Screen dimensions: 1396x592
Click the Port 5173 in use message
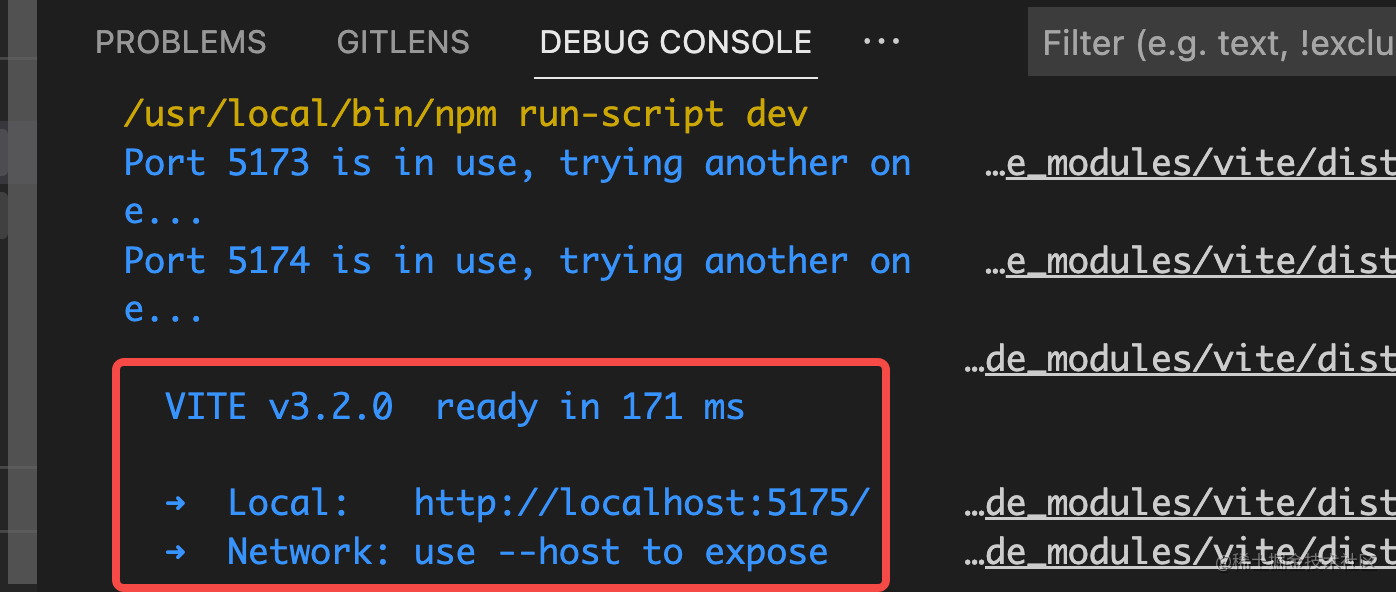pos(517,163)
